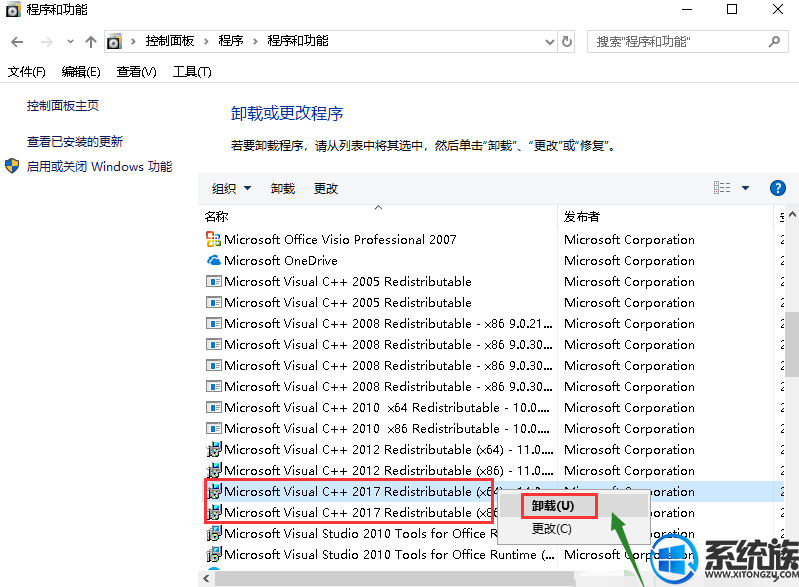Open the 编辑(E) menu
Image resolution: width=799 pixels, height=587 pixels.
tap(81, 72)
